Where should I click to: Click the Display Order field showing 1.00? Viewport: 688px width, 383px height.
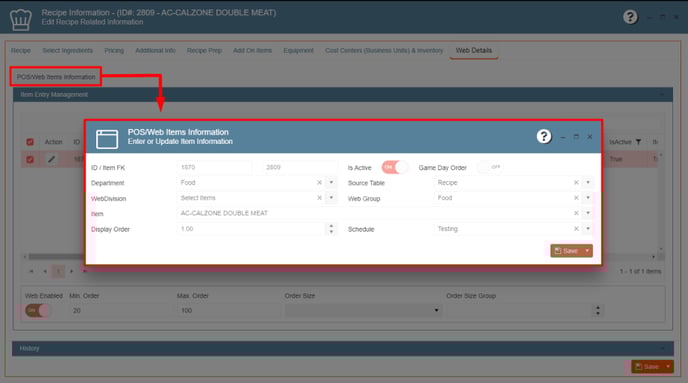252,229
